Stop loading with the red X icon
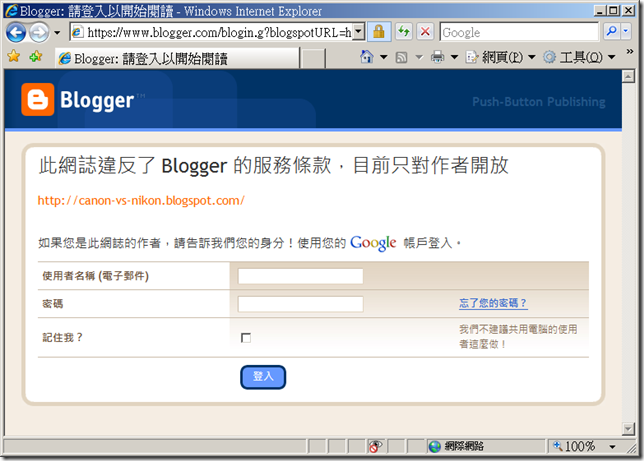The width and height of the screenshot is (644, 461). pyautogui.click(x=426, y=32)
